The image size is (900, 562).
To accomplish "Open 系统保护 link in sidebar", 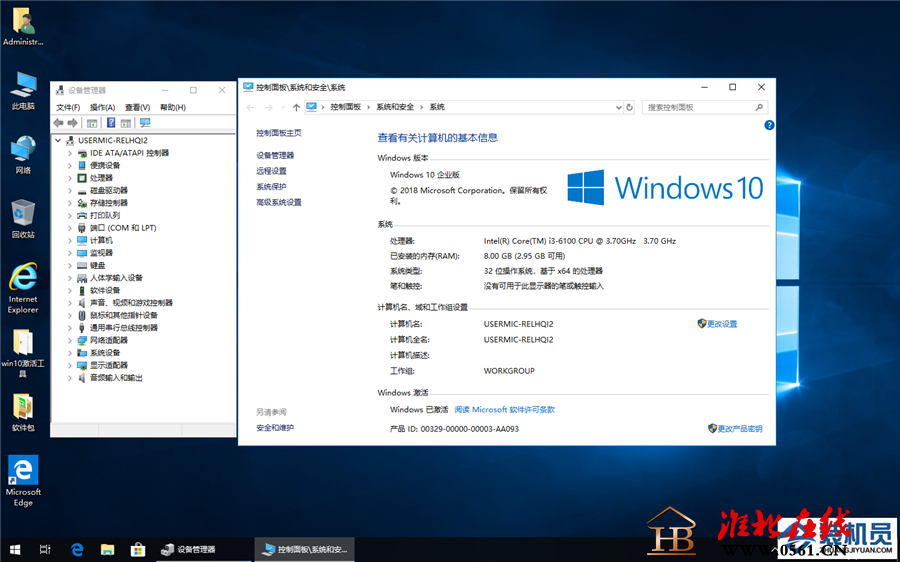I will click(271, 187).
